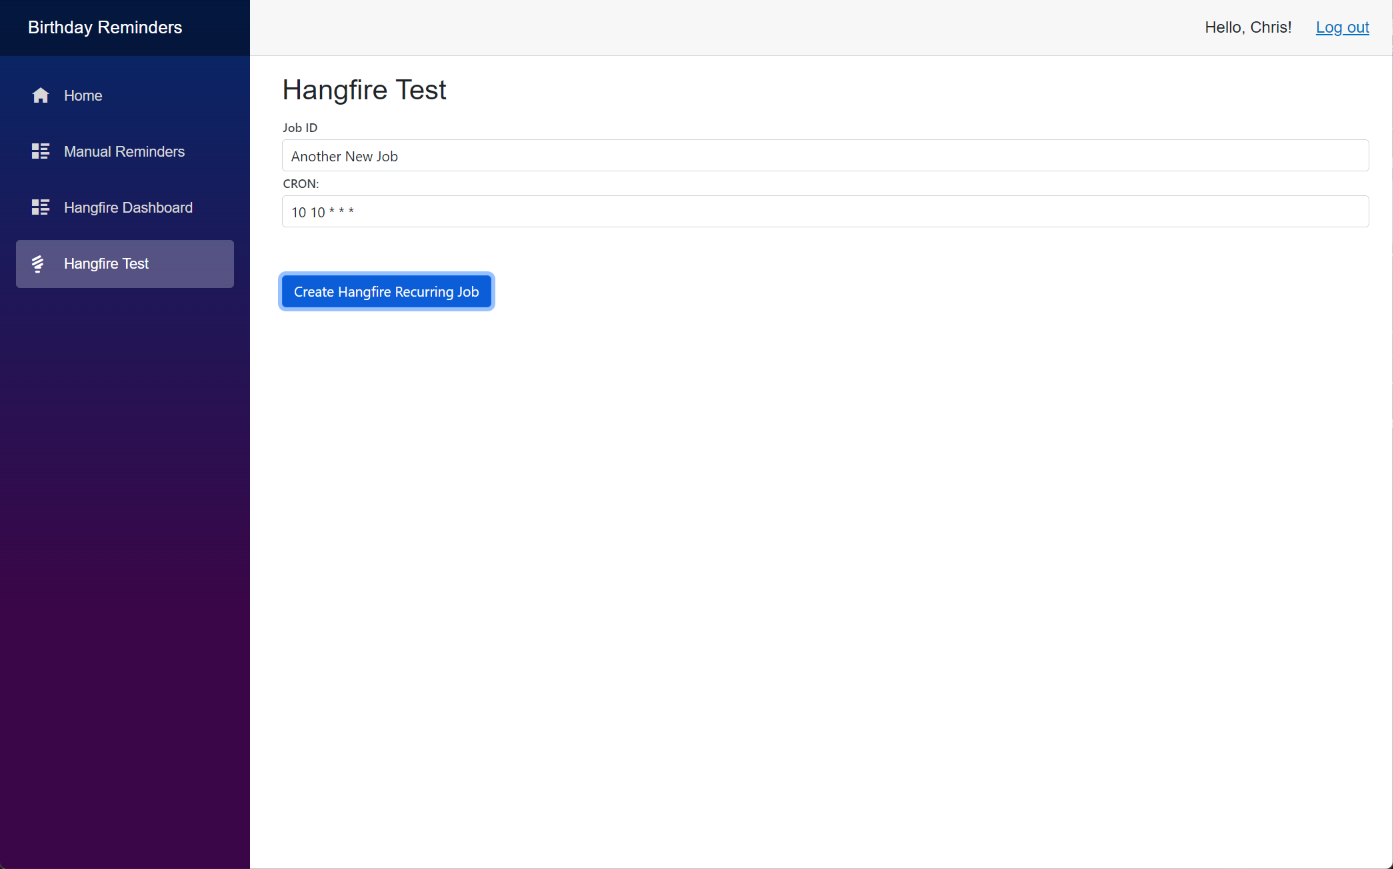The height and width of the screenshot is (869, 1393).
Task: Select the Manual Reminders list icon
Action: point(40,151)
